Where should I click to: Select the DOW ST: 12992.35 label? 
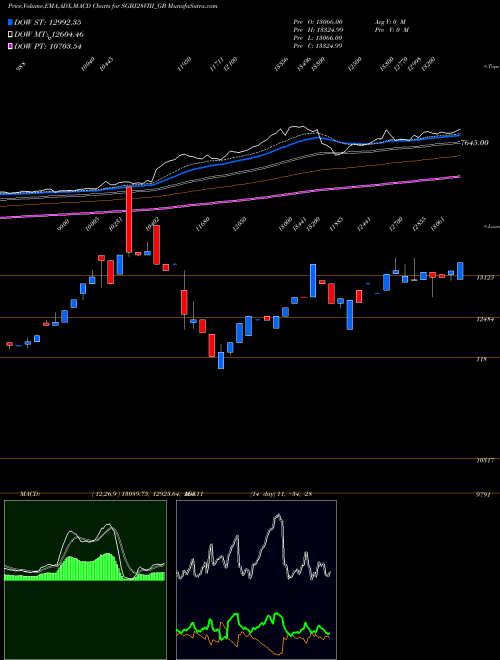point(48,22)
